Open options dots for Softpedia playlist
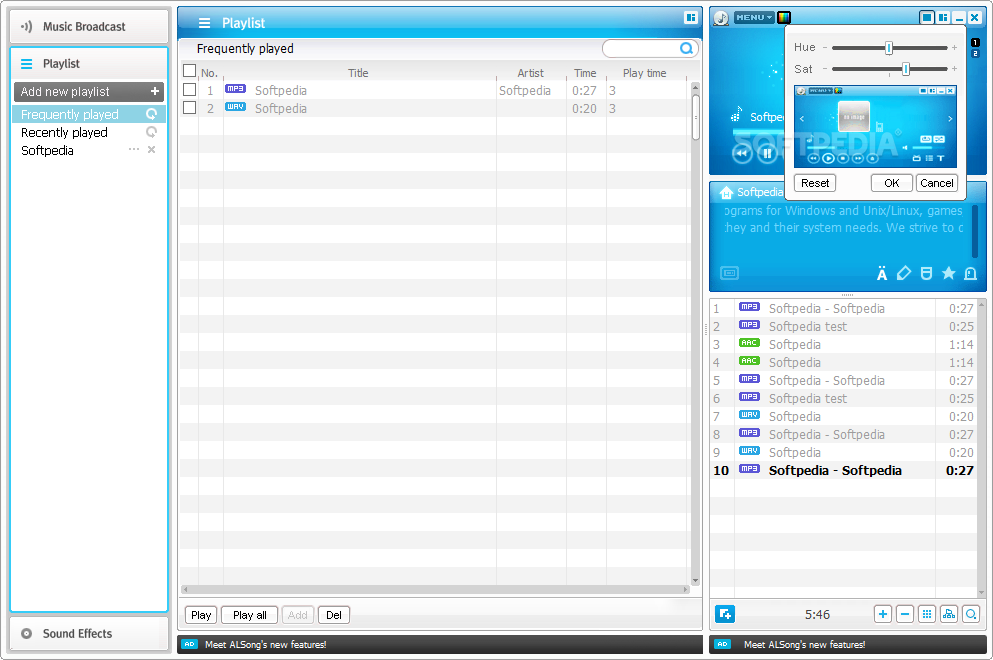This screenshot has height=660, width=993. pos(134,149)
